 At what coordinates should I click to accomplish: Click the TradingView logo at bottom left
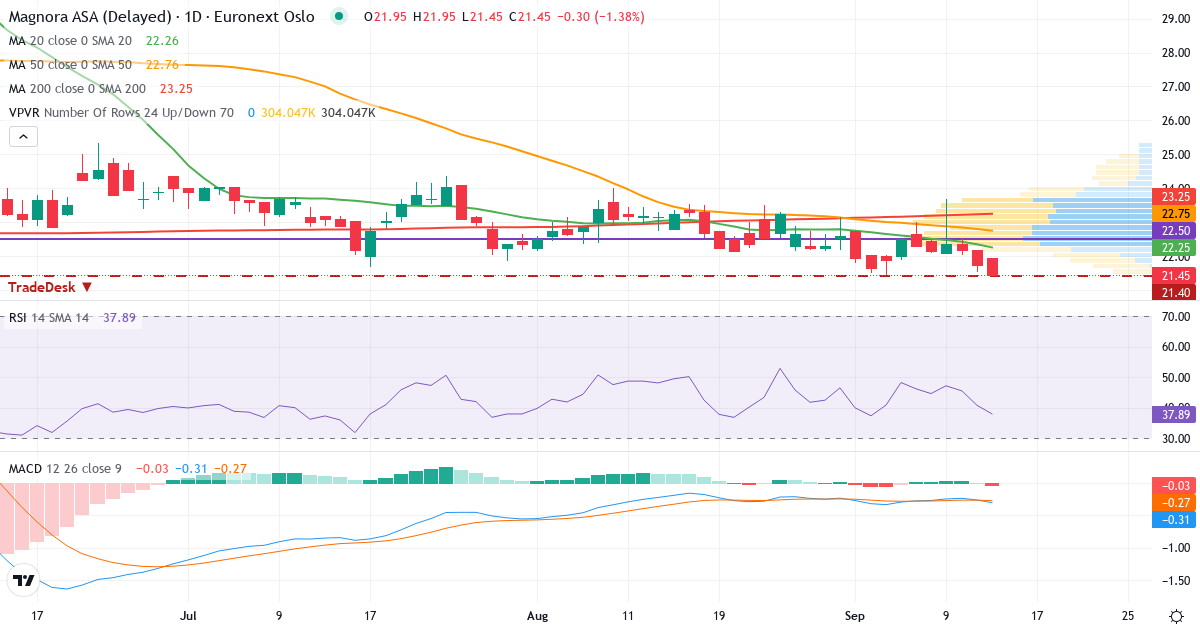[25, 581]
